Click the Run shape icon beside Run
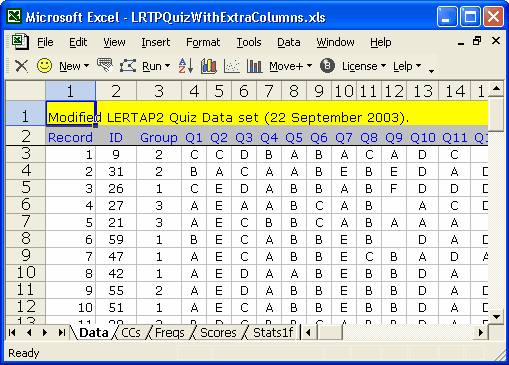The height and width of the screenshot is (365, 509). [x=128, y=66]
